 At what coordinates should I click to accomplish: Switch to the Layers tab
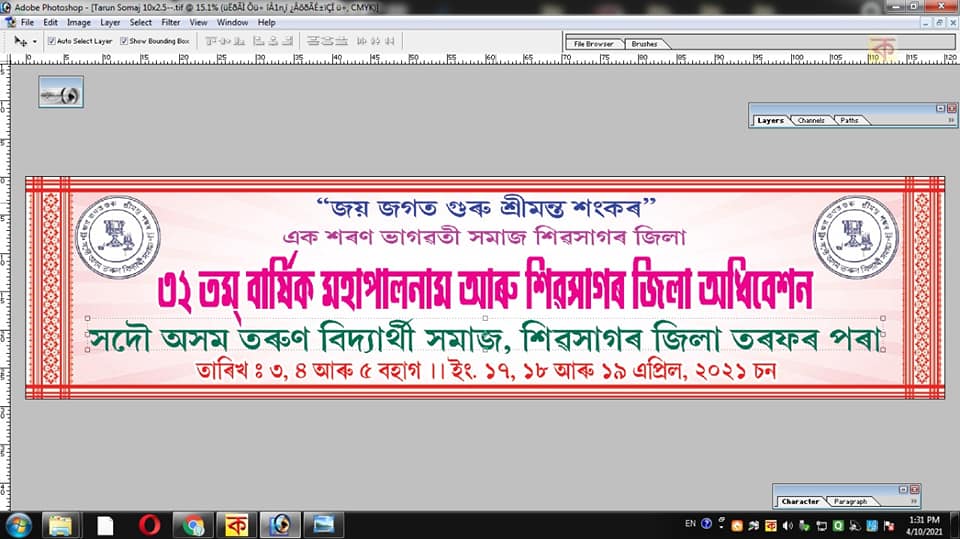pos(770,120)
